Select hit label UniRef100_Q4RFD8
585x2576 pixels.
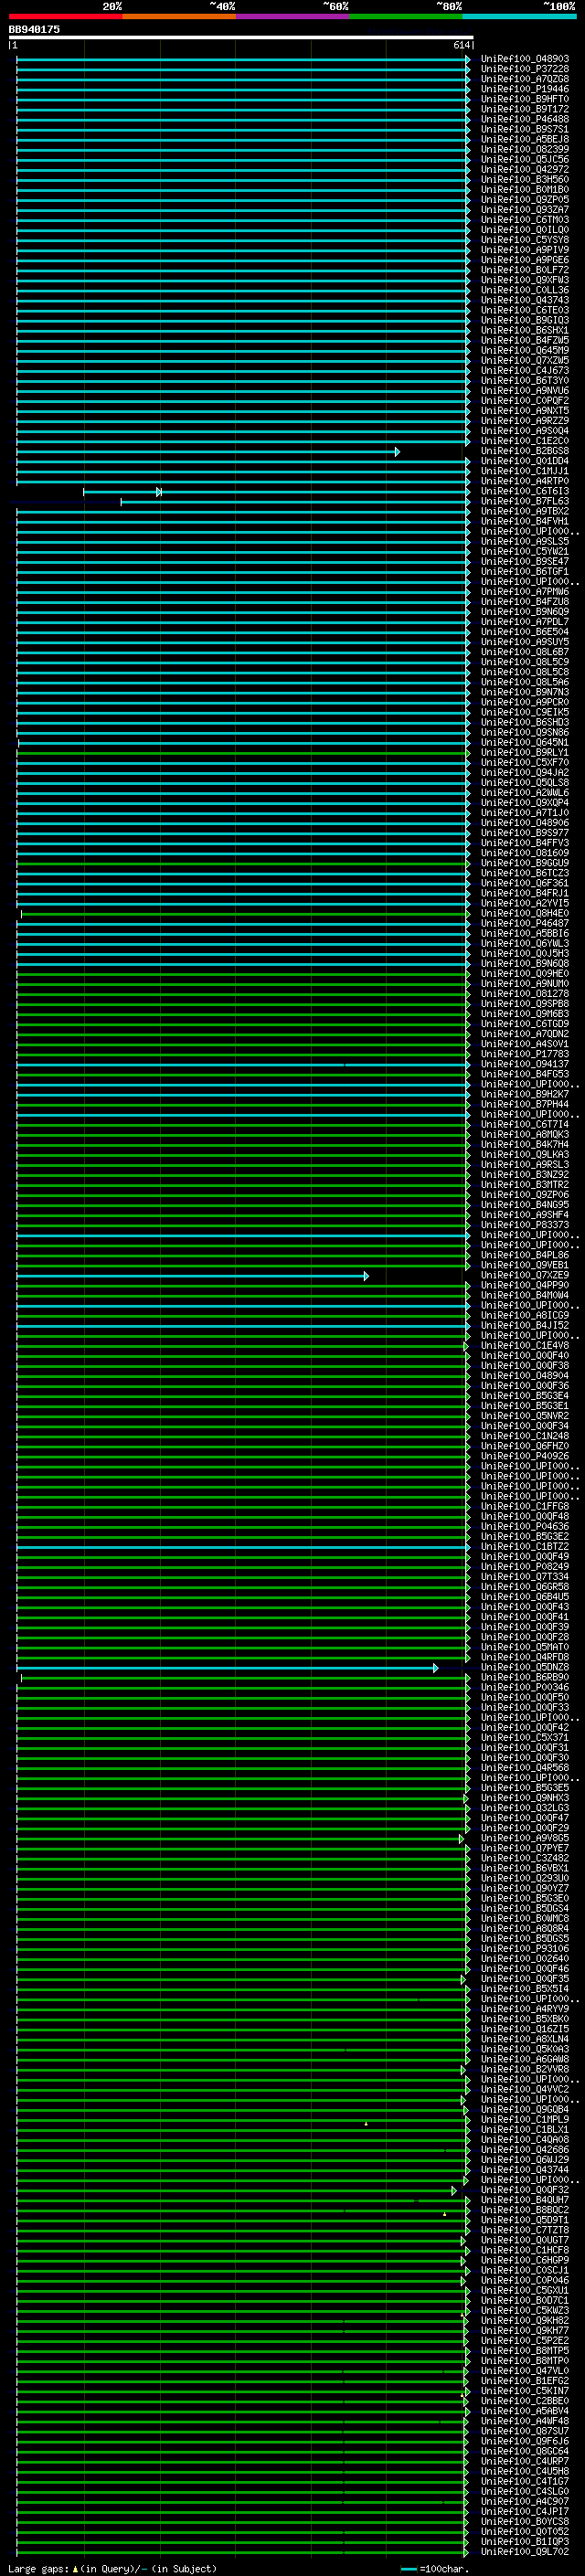click(525, 1657)
